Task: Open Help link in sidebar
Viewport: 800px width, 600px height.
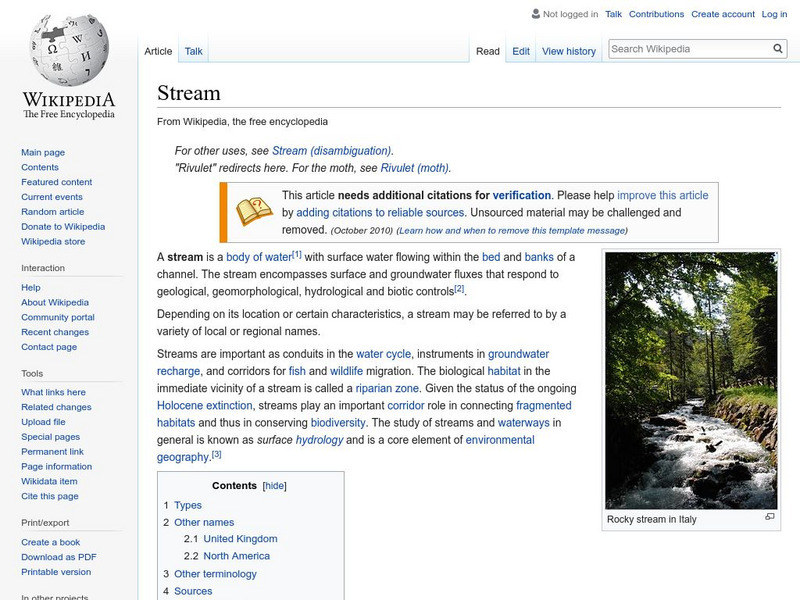Action: [31, 287]
